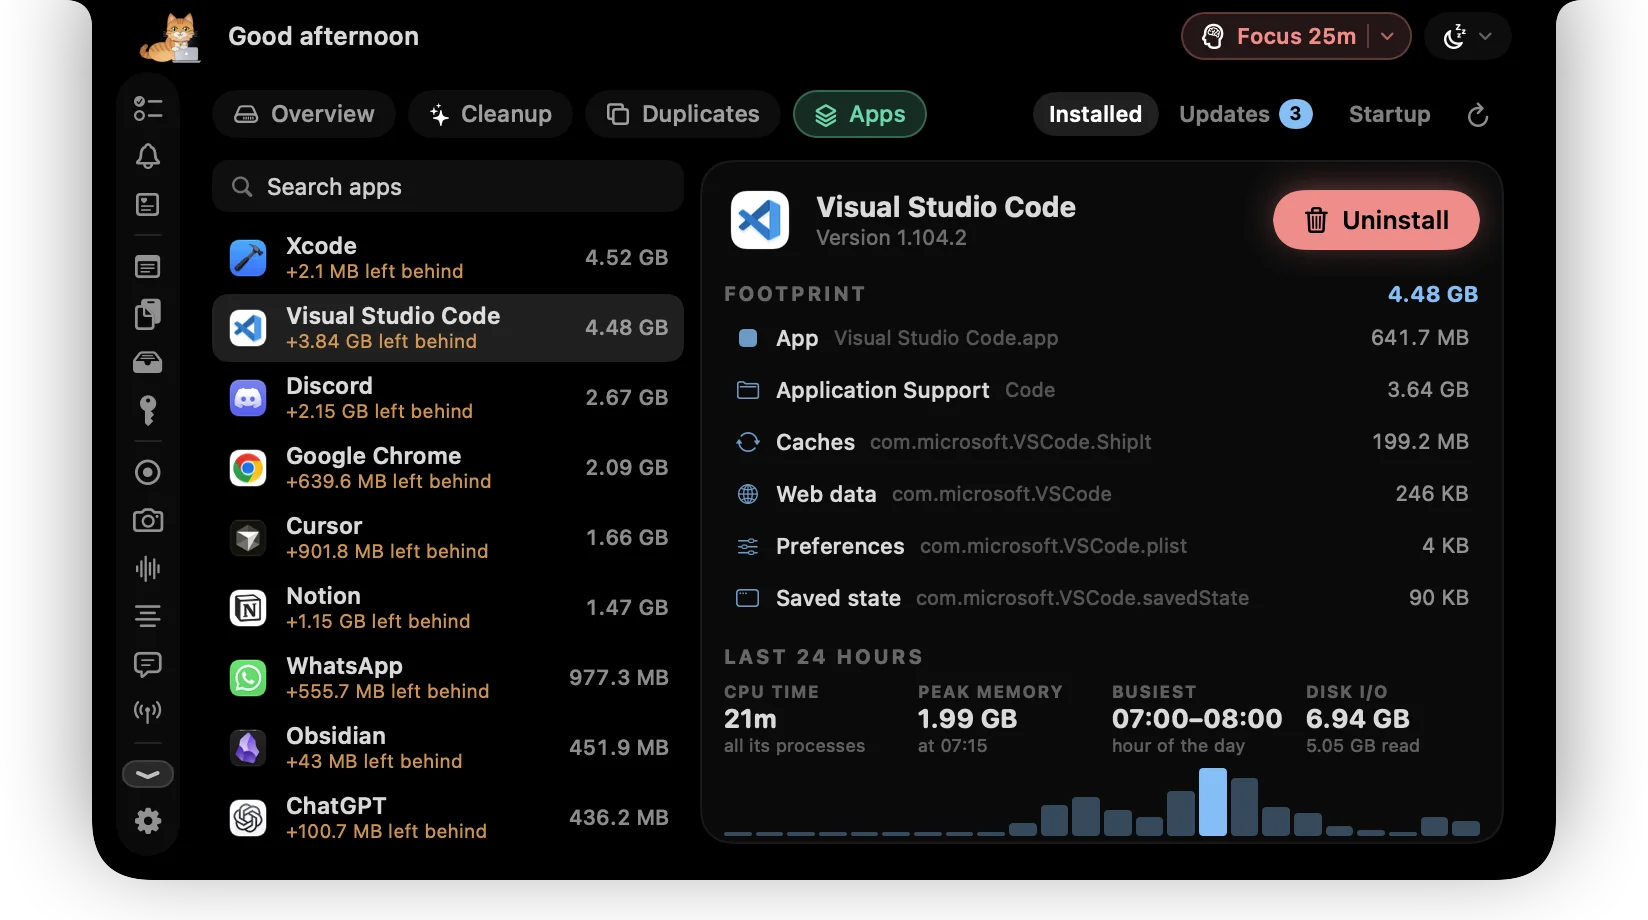Open the camera icon in the sidebar
The image size is (1648, 920).
tap(148, 520)
